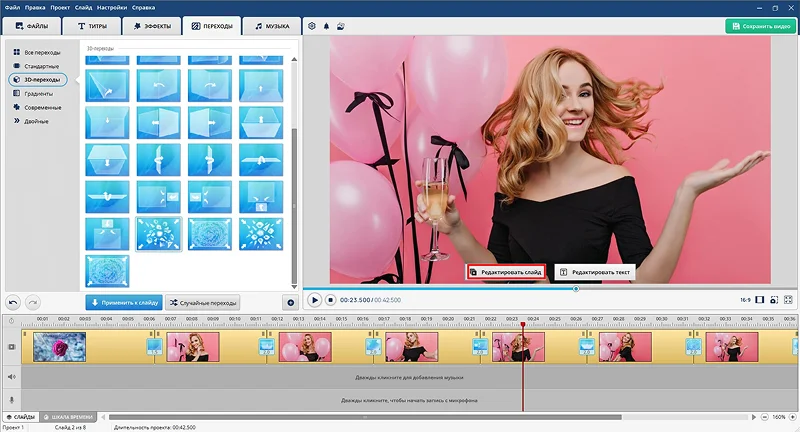800x432 pixels.
Task: Click Редактировать текст button
Action: pos(595,272)
